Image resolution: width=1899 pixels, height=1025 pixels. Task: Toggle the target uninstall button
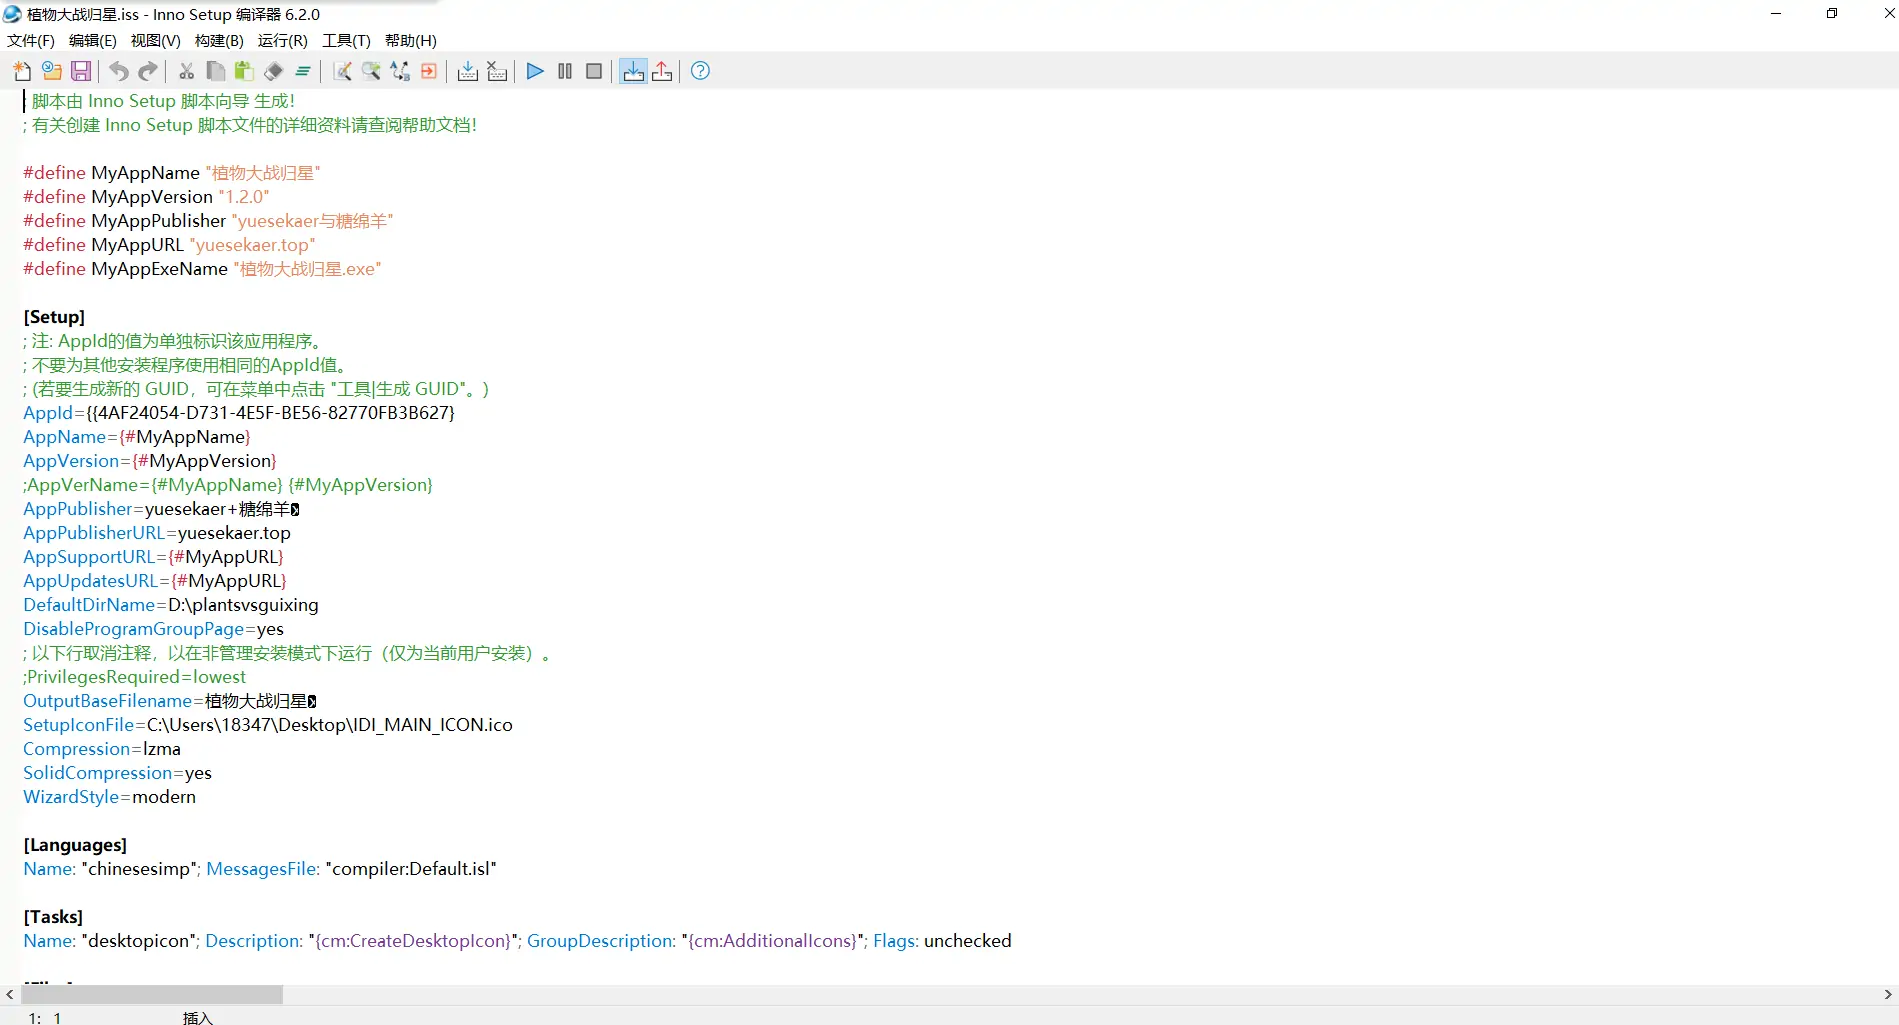pyautogui.click(x=662, y=71)
